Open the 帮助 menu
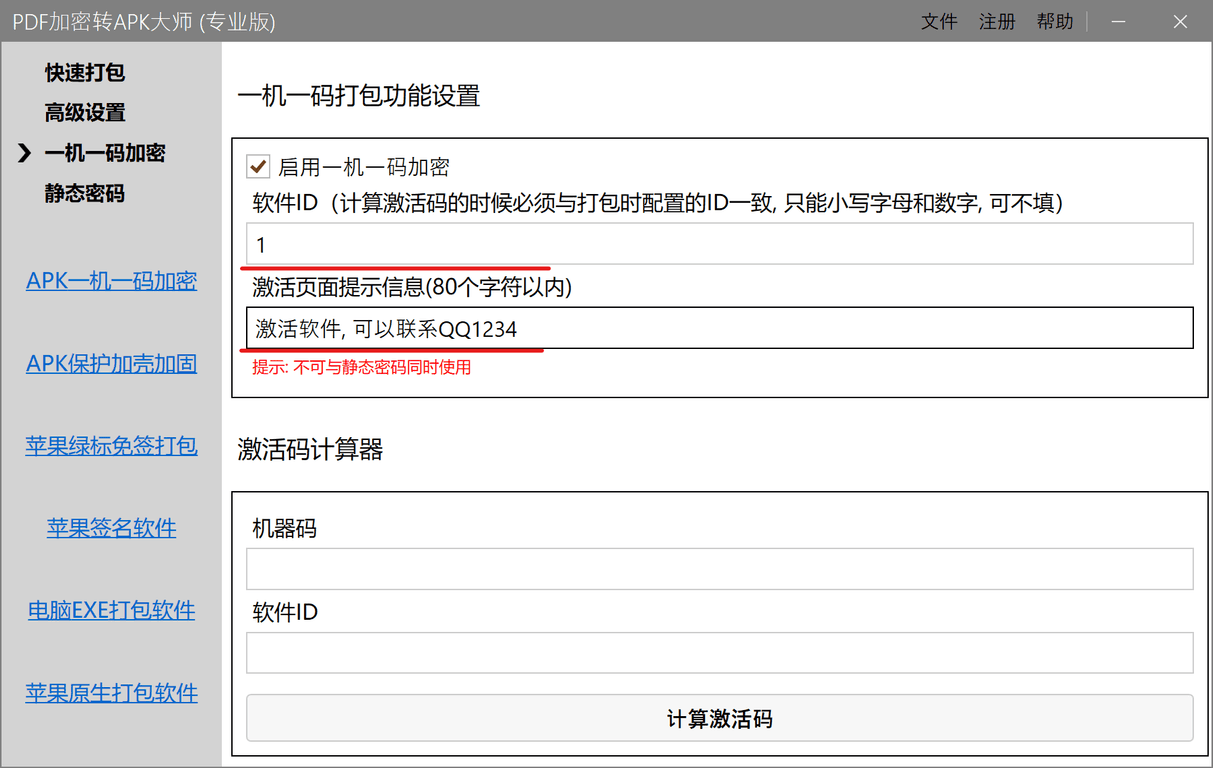This screenshot has height=768, width=1213. [1055, 21]
